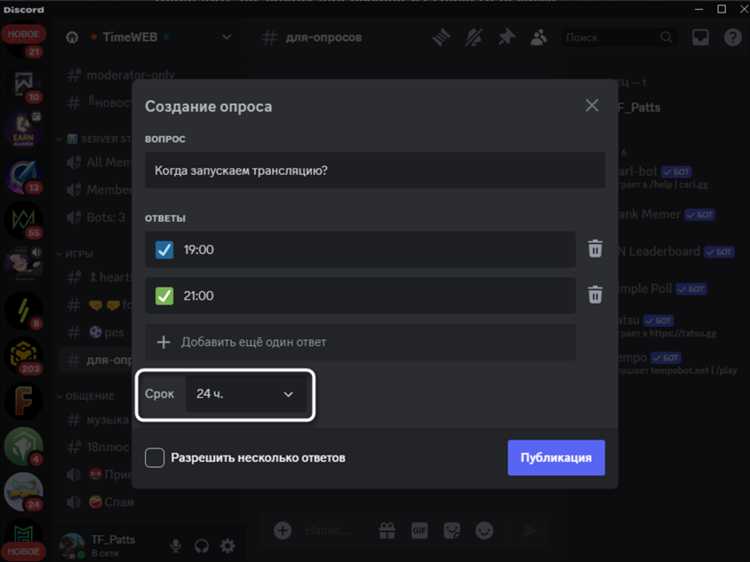This screenshot has width=750, height=562.
Task: Open the server icon with 202 badge
Action: coord(23,356)
